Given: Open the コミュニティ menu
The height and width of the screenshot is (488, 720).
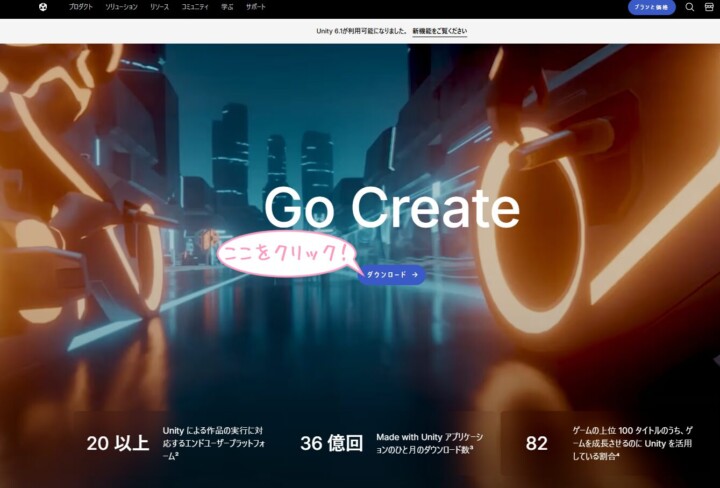Looking at the screenshot, I should tap(195, 7).
